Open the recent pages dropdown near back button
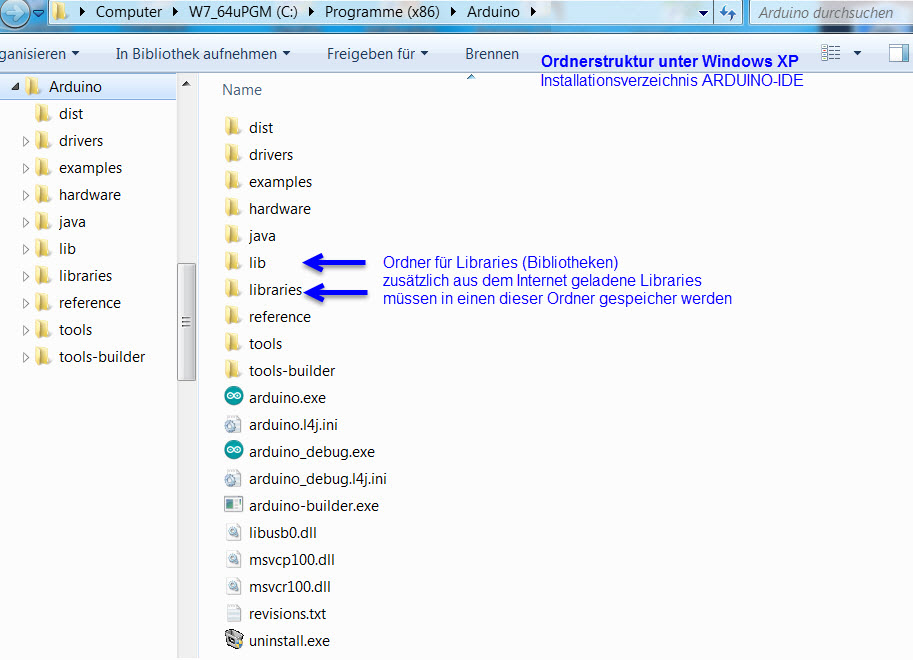The width and height of the screenshot is (913, 660). pos(38,13)
